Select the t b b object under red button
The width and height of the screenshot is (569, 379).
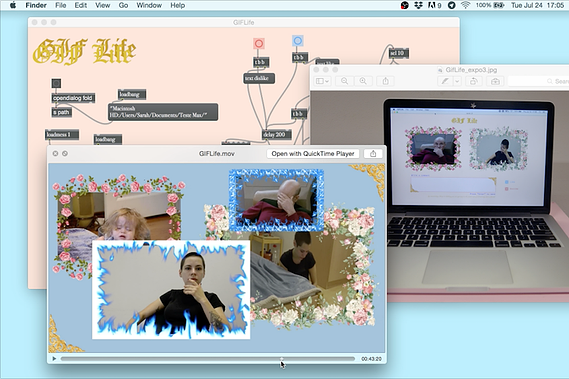[261, 62]
